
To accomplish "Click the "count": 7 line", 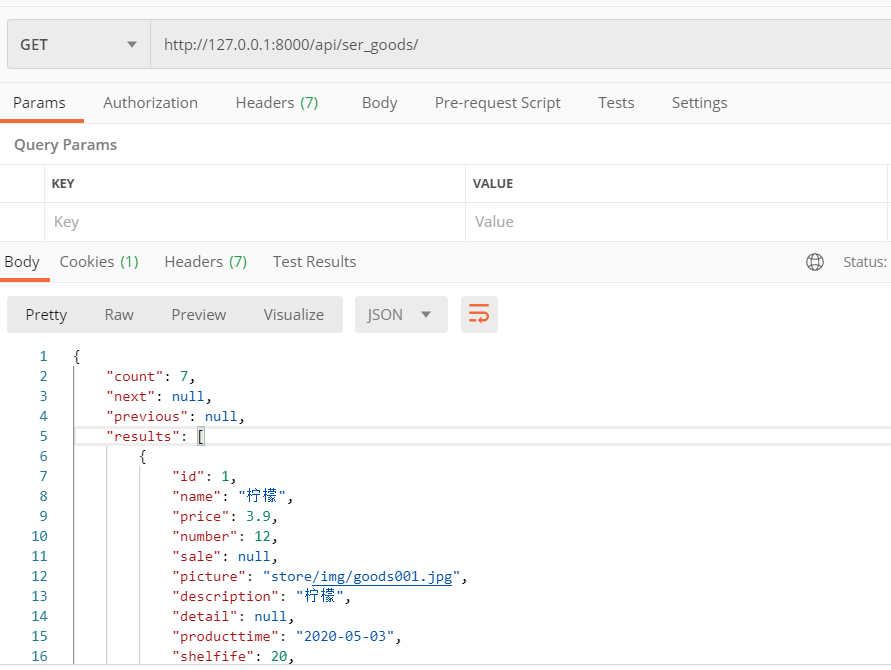I will [151, 376].
